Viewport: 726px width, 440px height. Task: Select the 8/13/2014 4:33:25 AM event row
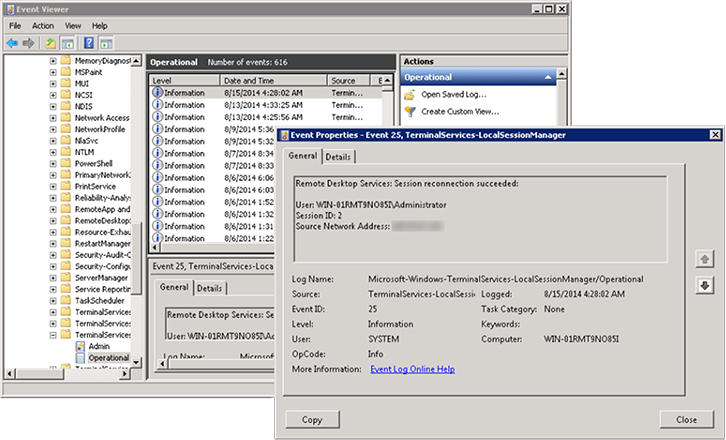[x=257, y=104]
